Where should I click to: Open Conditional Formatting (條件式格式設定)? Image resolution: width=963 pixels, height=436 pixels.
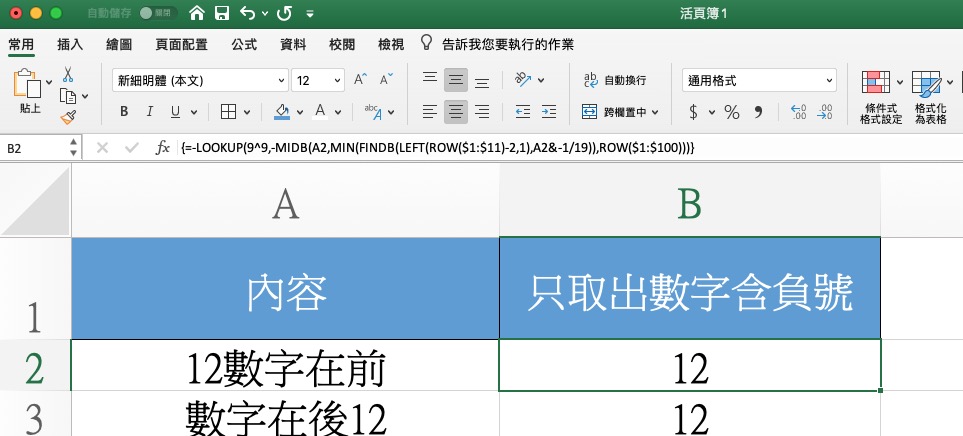coord(881,97)
